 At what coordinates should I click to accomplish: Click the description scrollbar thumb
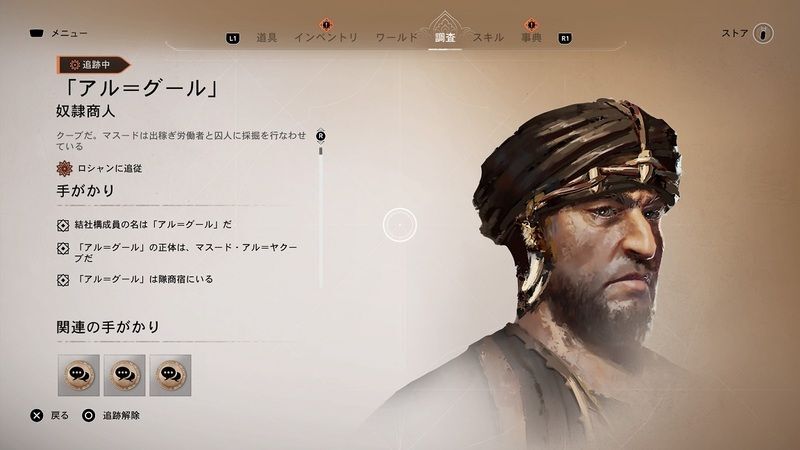(320, 151)
